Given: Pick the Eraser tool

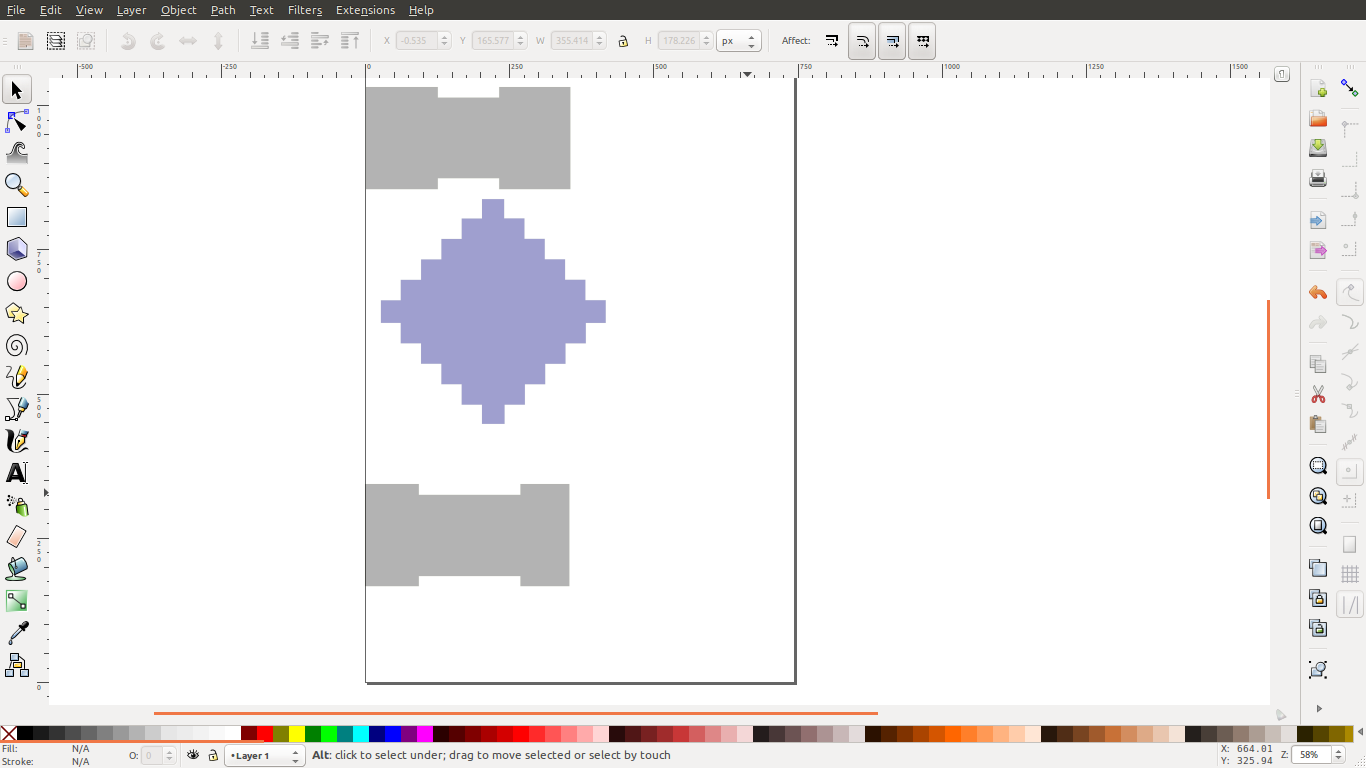Looking at the screenshot, I should (x=17, y=537).
